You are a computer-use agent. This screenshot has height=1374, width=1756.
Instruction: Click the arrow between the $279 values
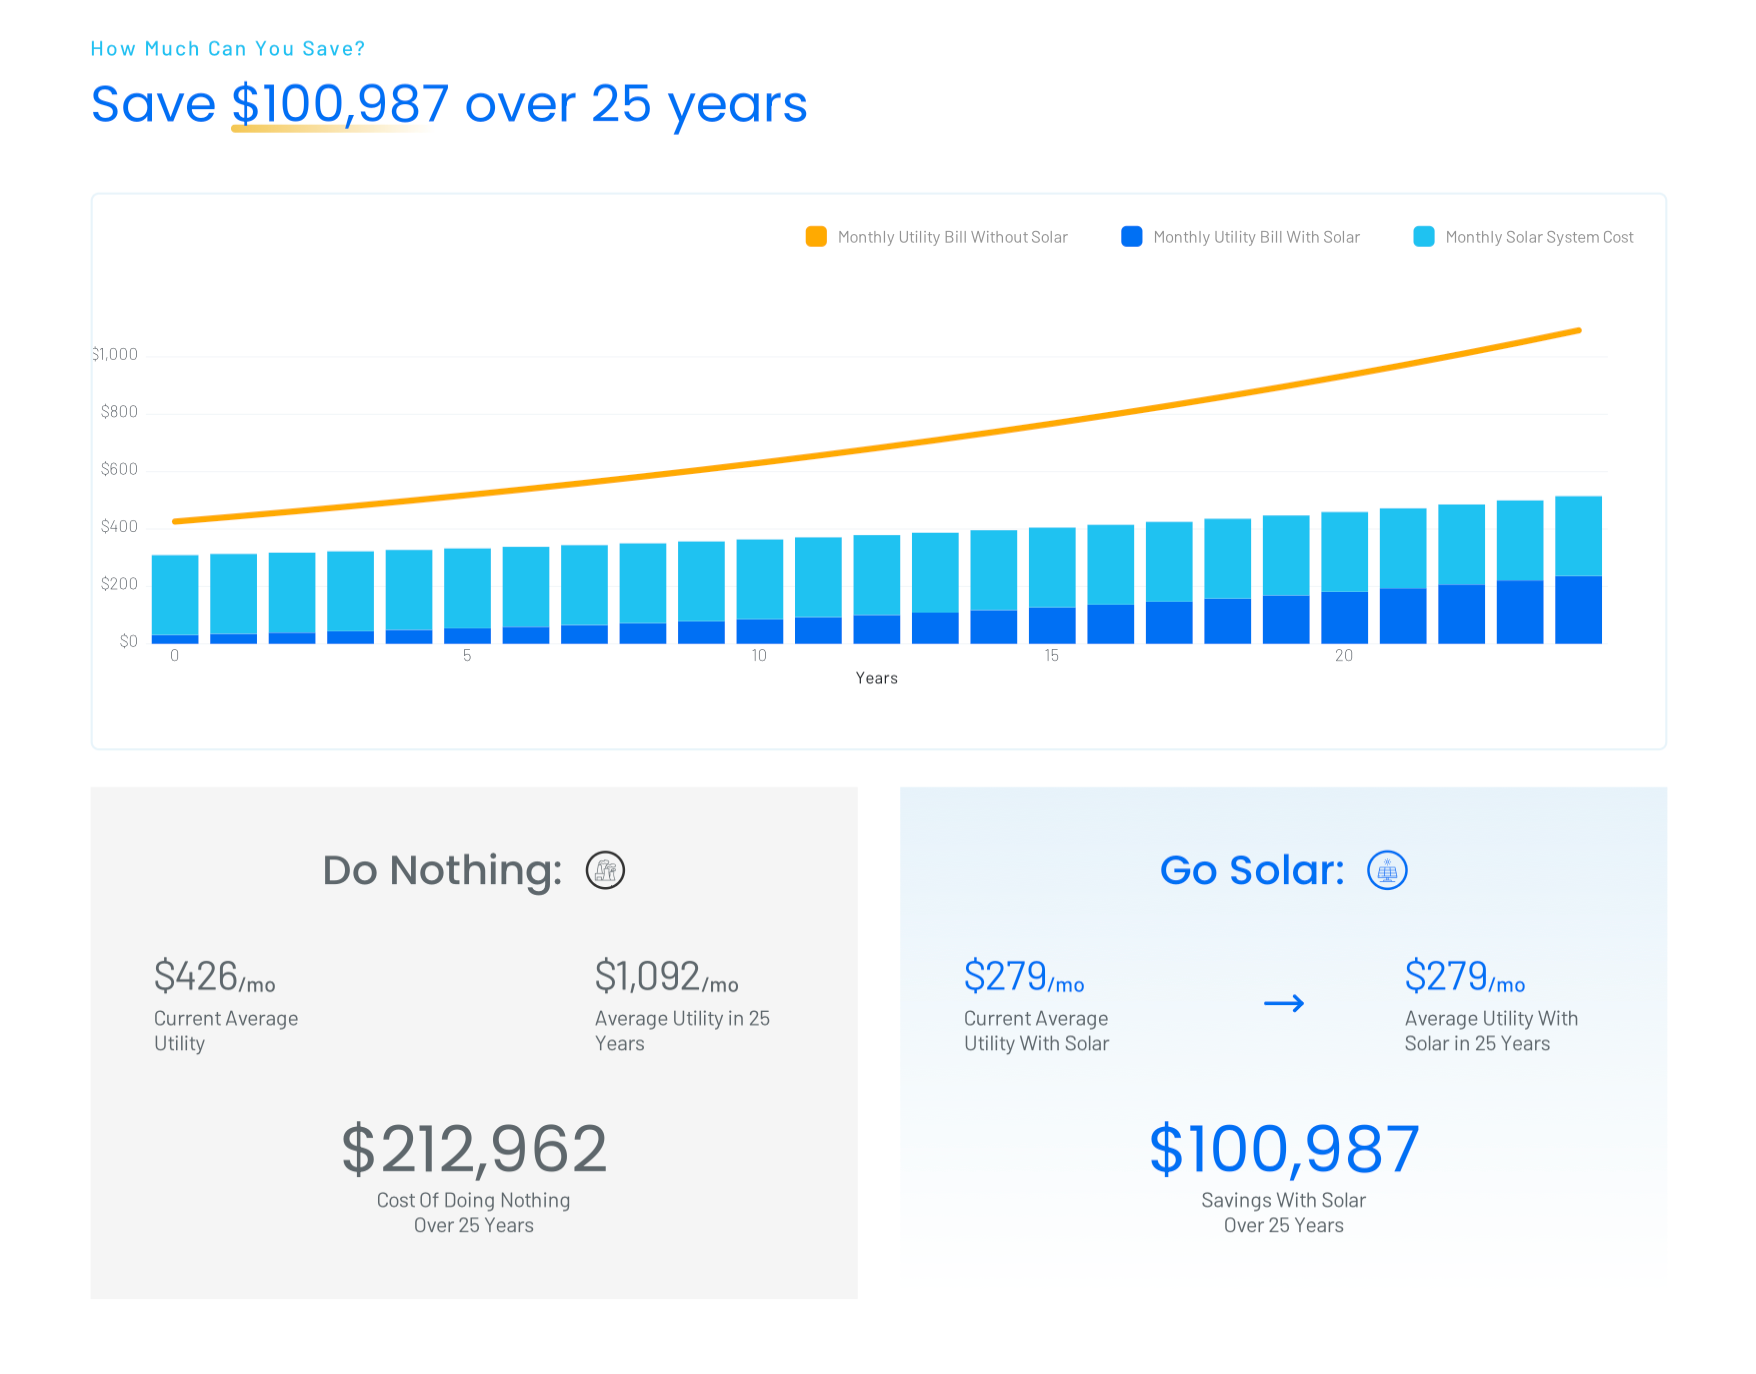pyautogui.click(x=1284, y=1003)
